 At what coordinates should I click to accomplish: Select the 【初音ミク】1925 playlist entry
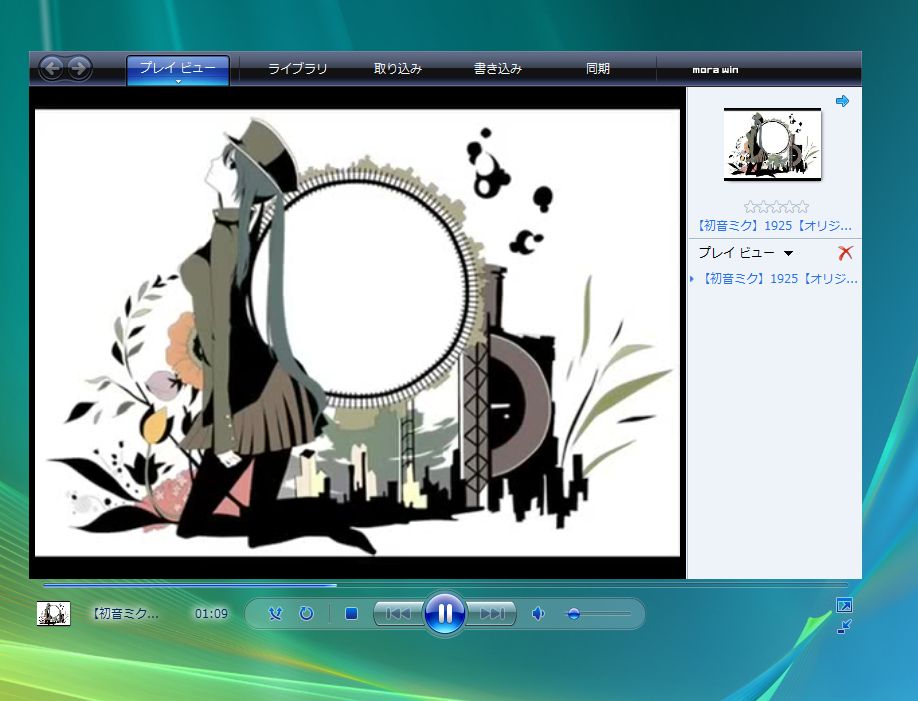coord(779,279)
